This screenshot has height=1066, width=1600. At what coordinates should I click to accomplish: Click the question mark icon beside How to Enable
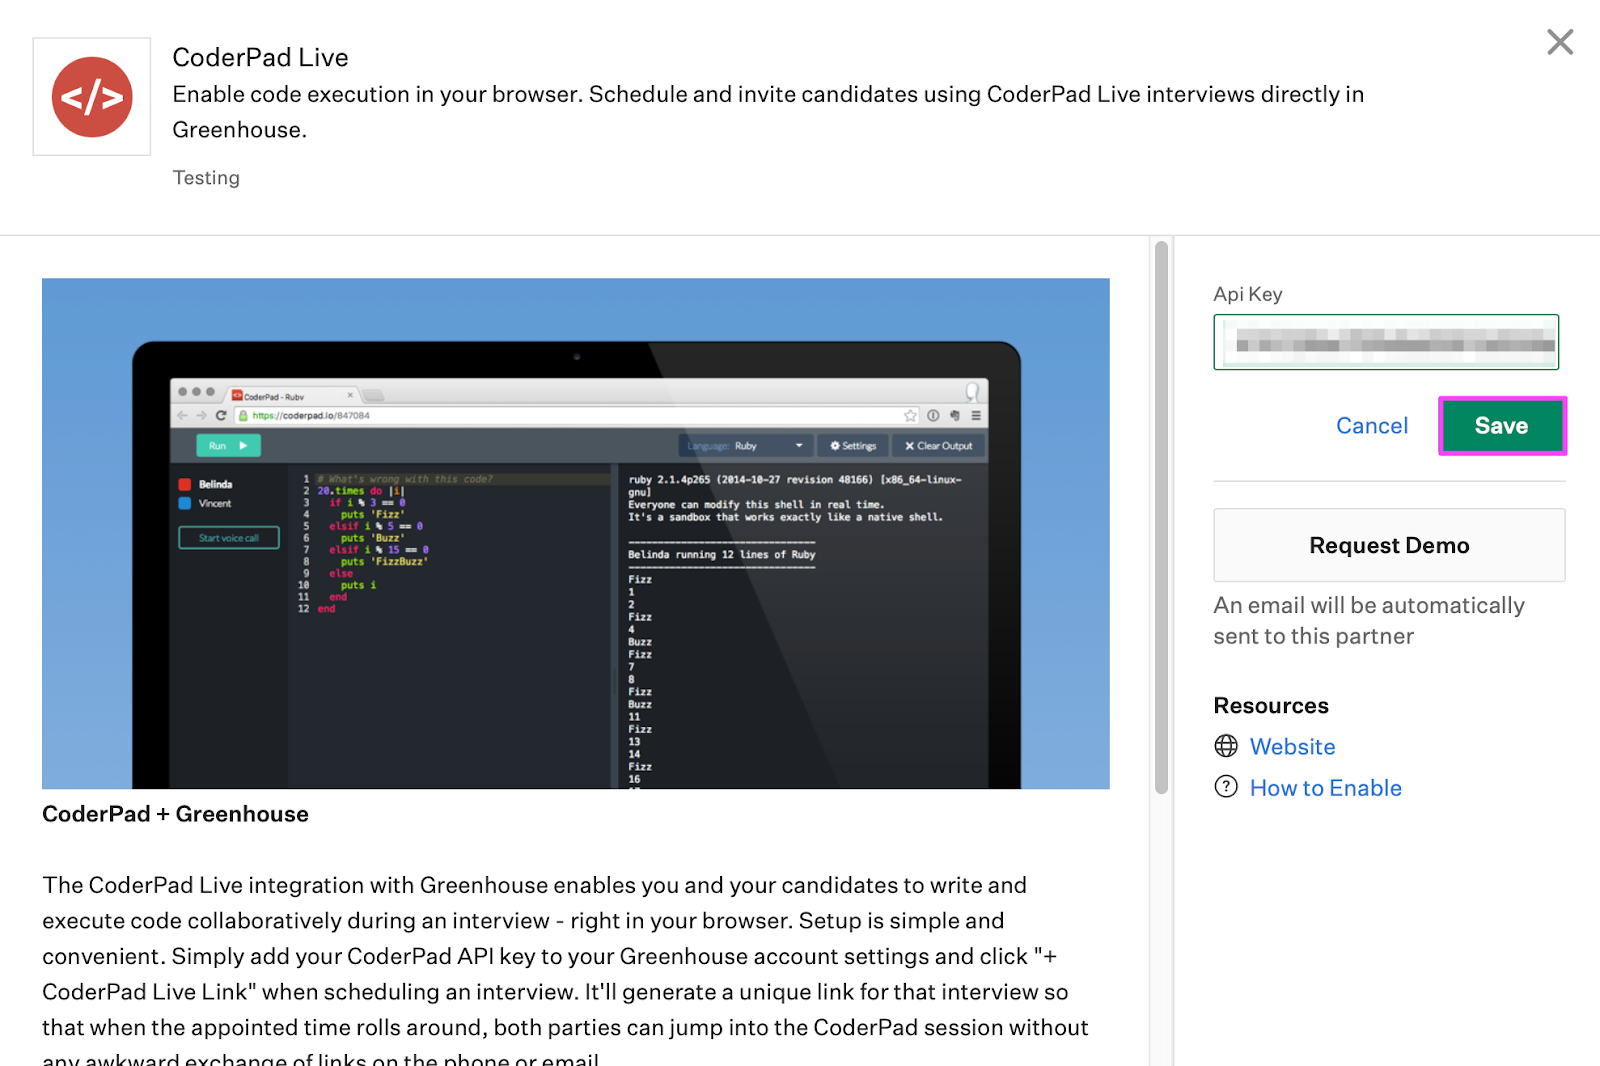coord(1226,787)
